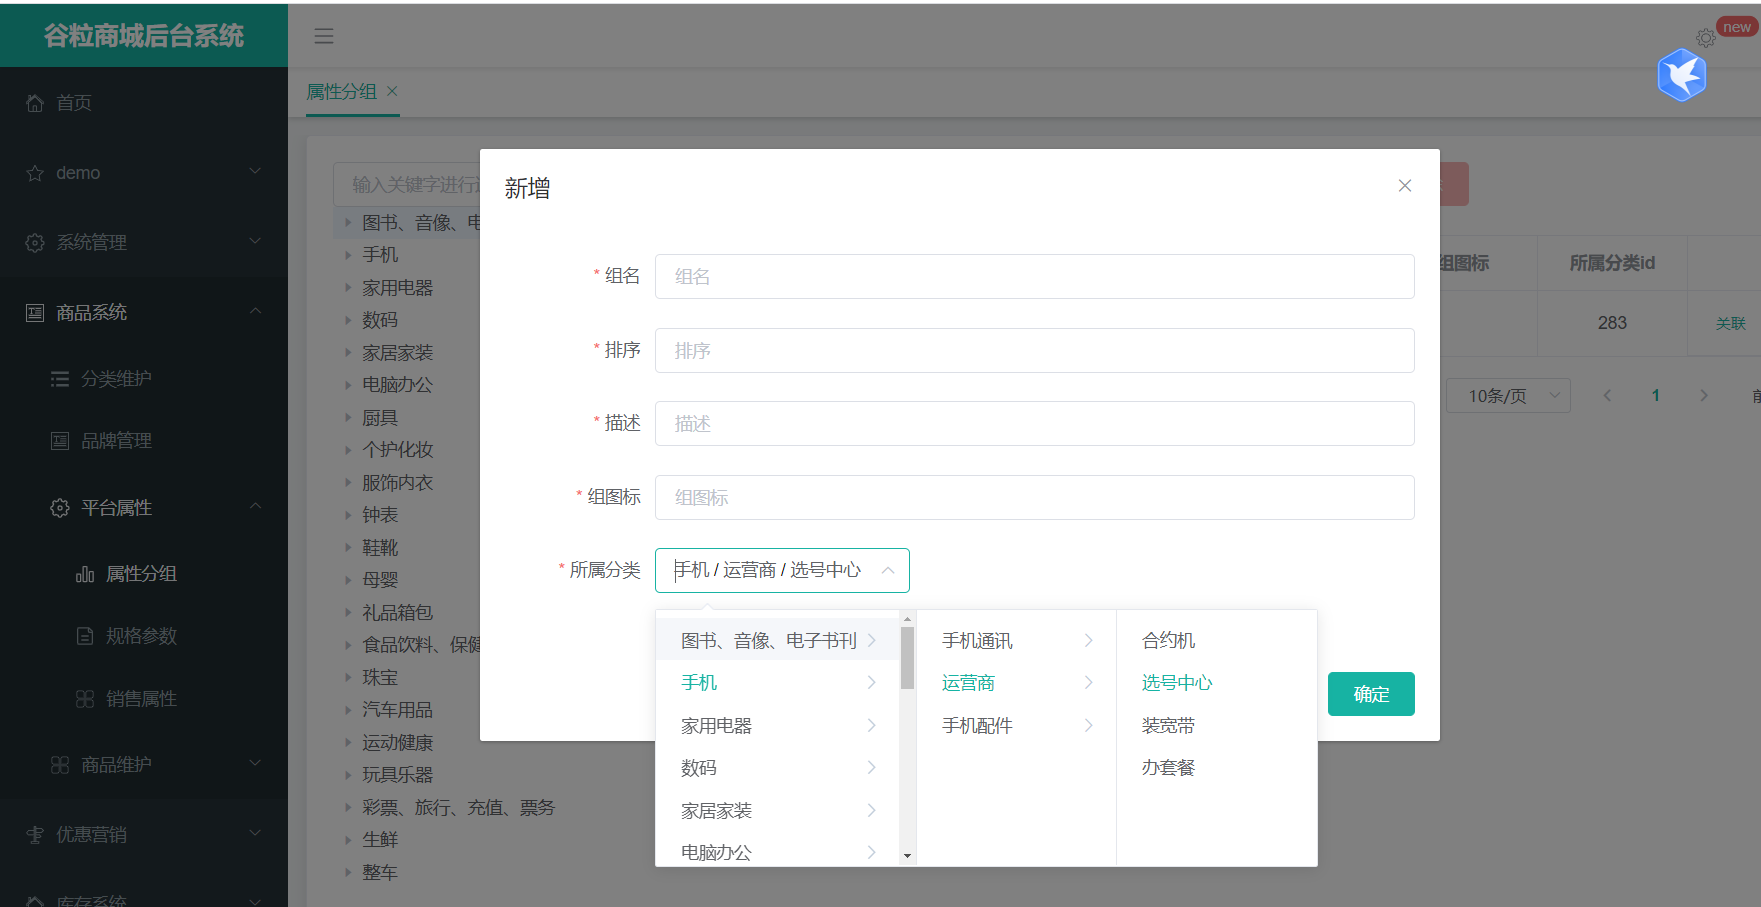The height and width of the screenshot is (907, 1761).
Task: Open the 10条/页 page size dropdown
Action: click(x=1508, y=396)
